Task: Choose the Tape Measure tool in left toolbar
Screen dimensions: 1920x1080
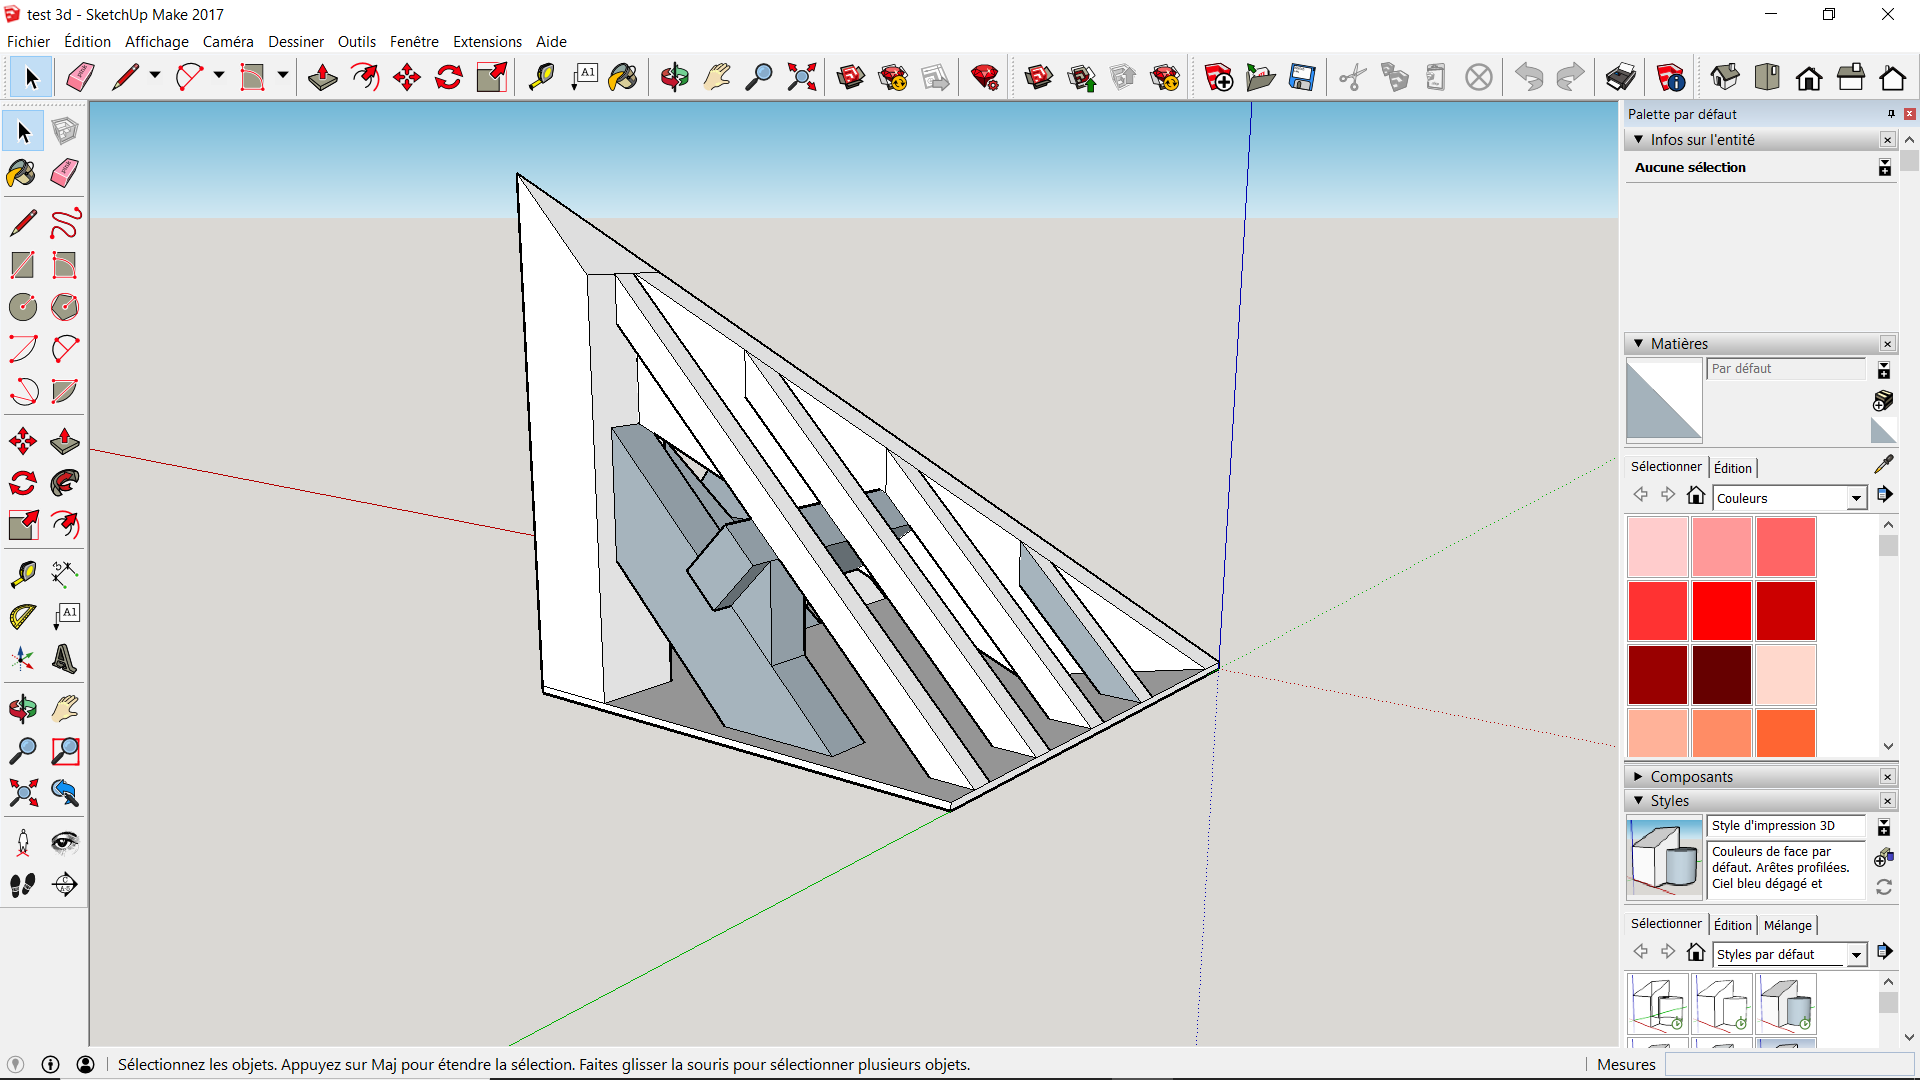Action: (22, 574)
